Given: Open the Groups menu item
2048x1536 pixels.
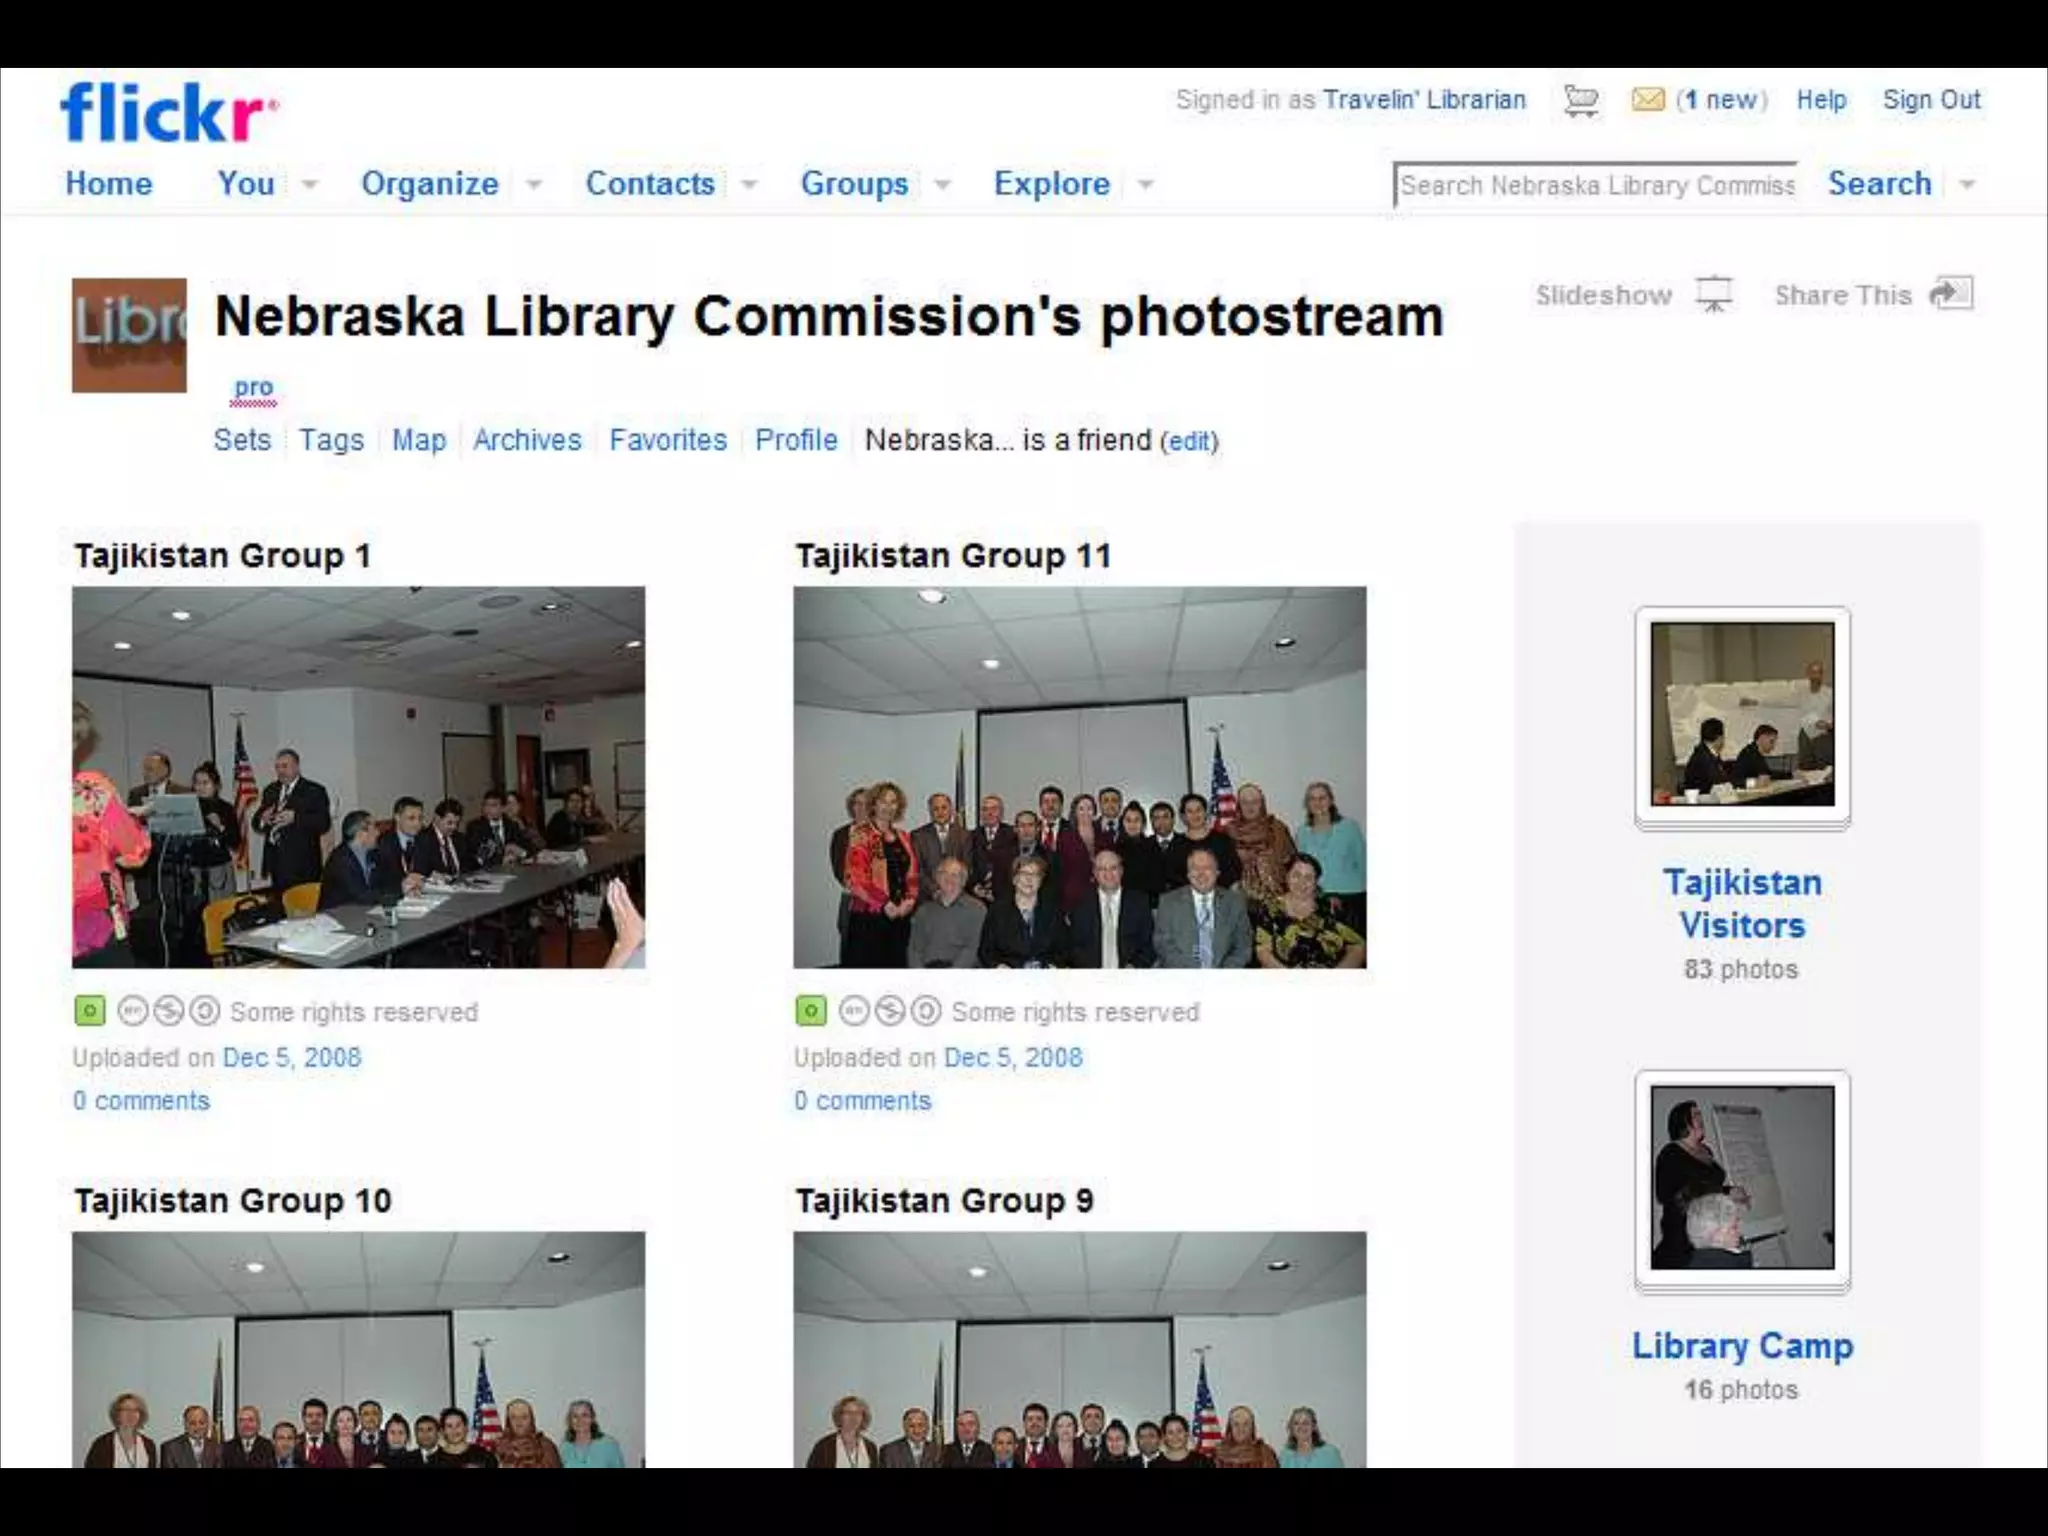Looking at the screenshot, I should tap(854, 184).
